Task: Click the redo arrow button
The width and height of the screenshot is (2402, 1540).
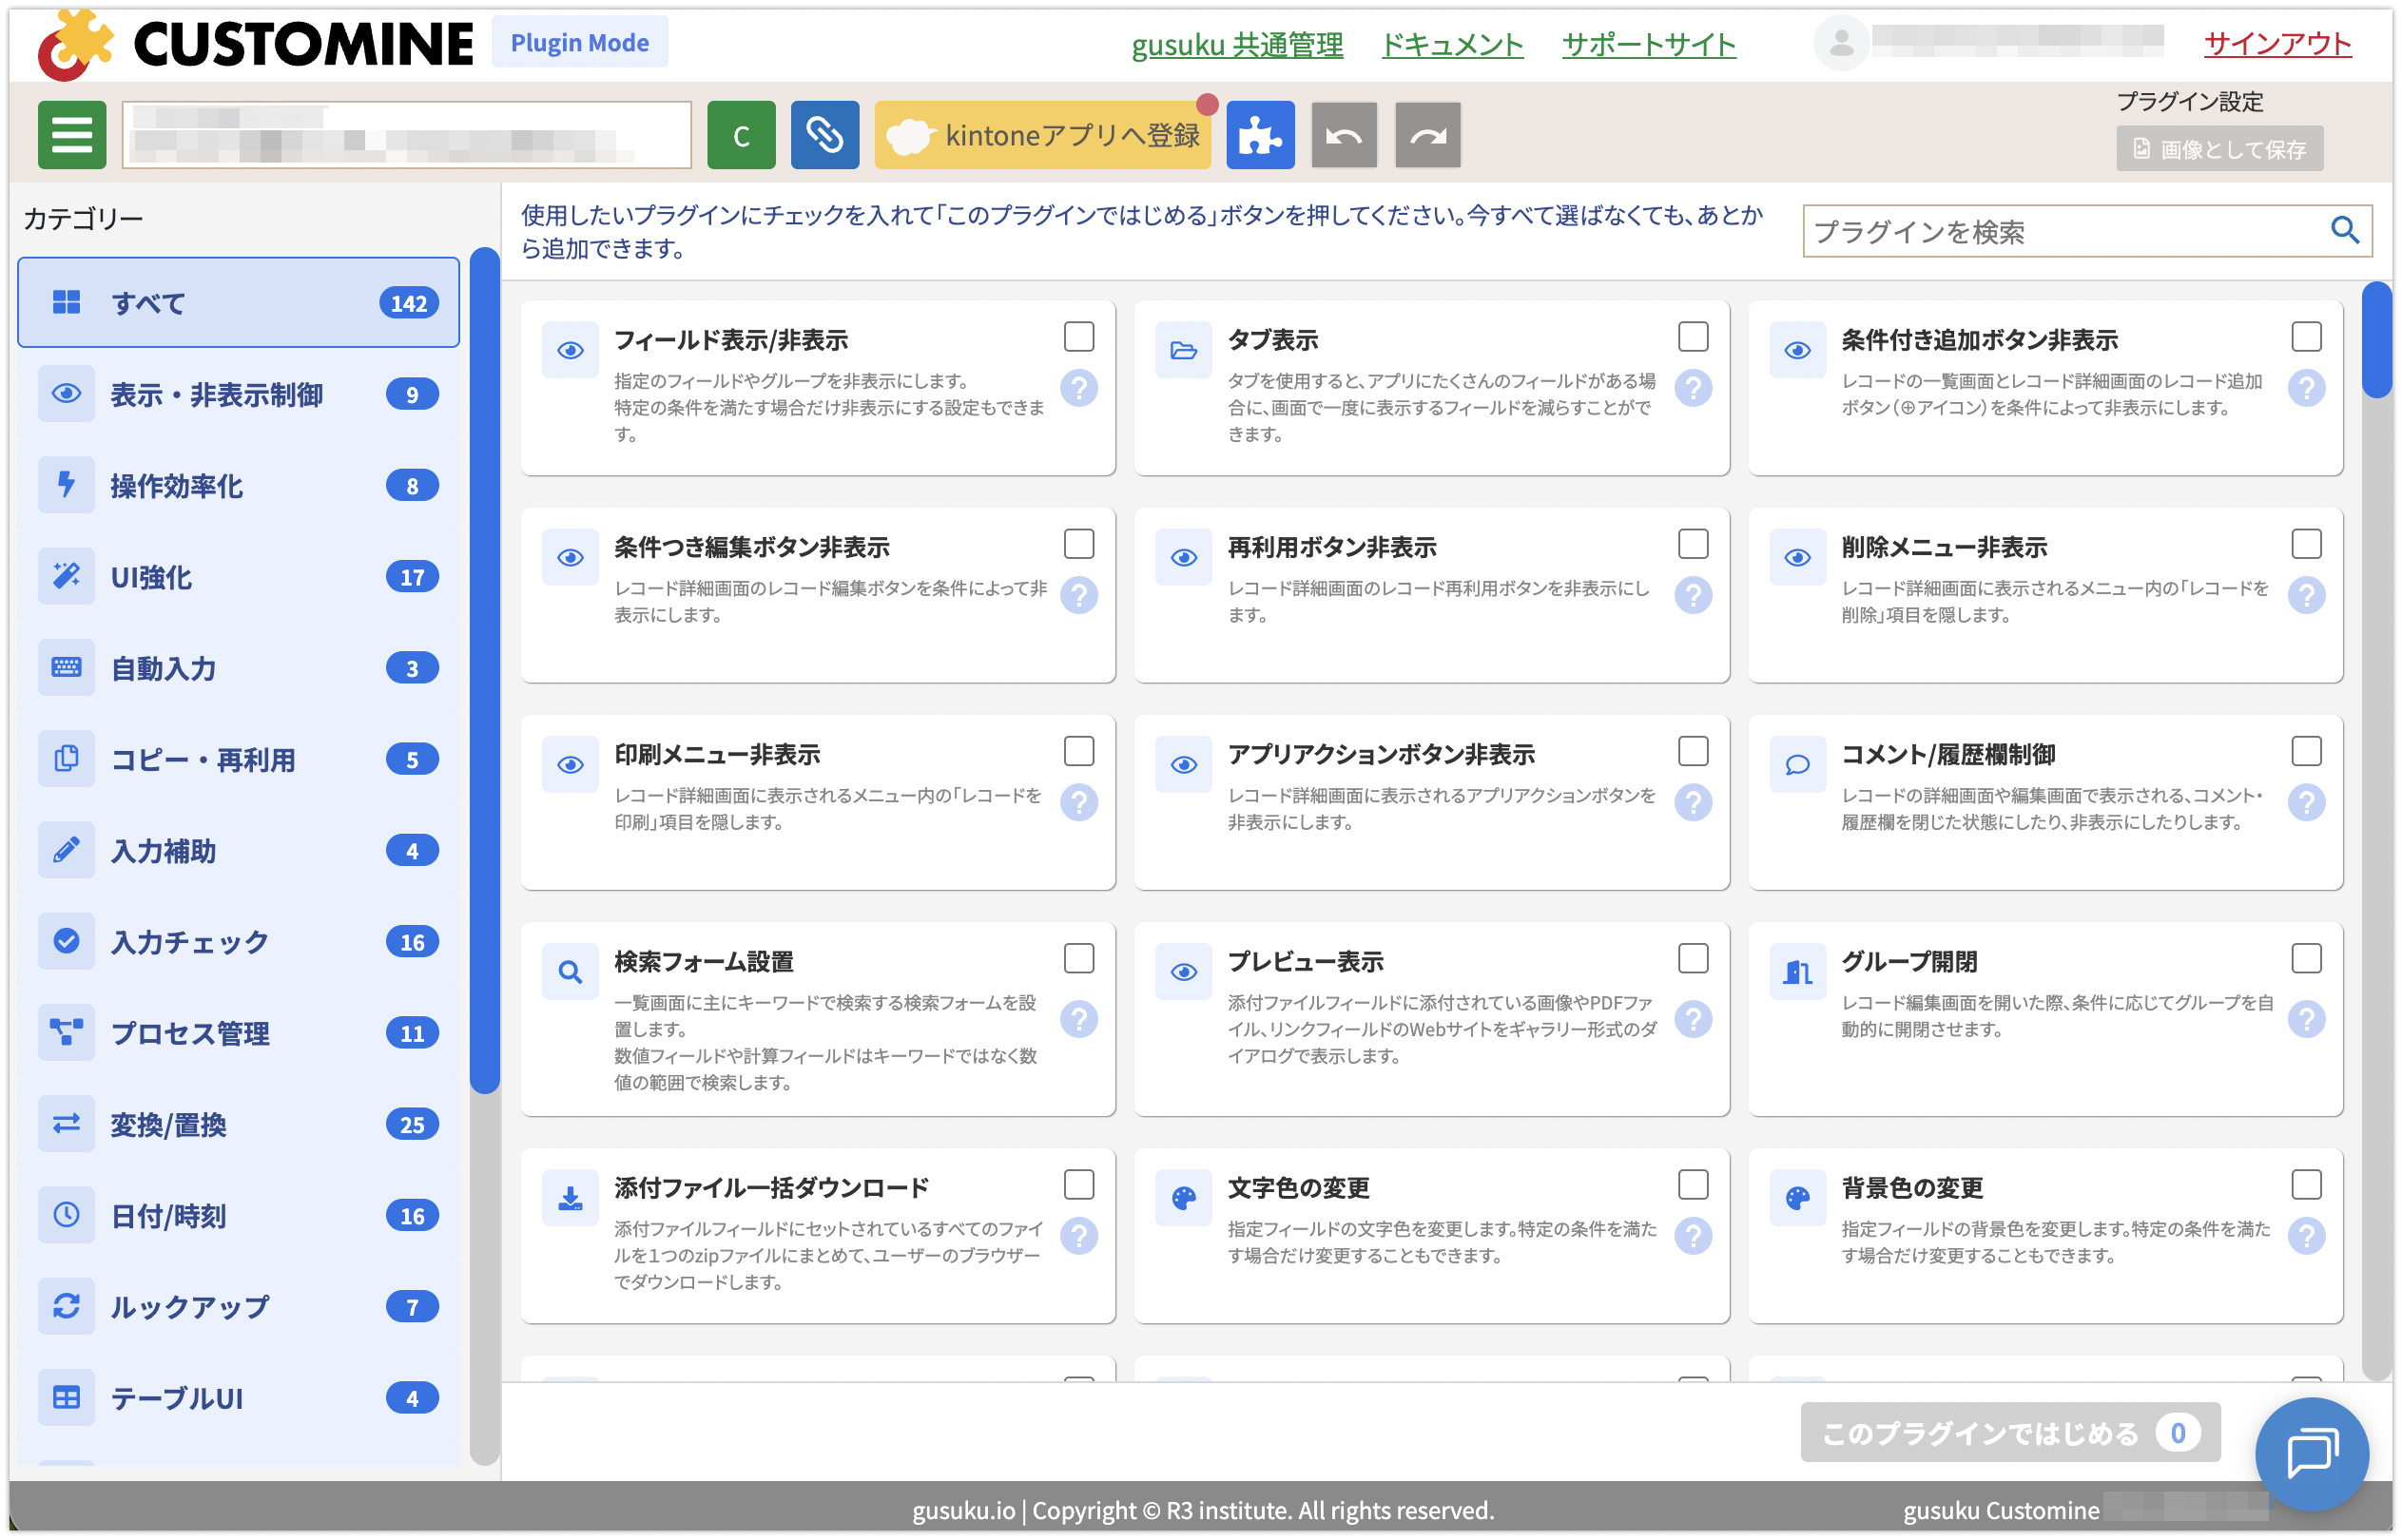Action: [x=1428, y=135]
